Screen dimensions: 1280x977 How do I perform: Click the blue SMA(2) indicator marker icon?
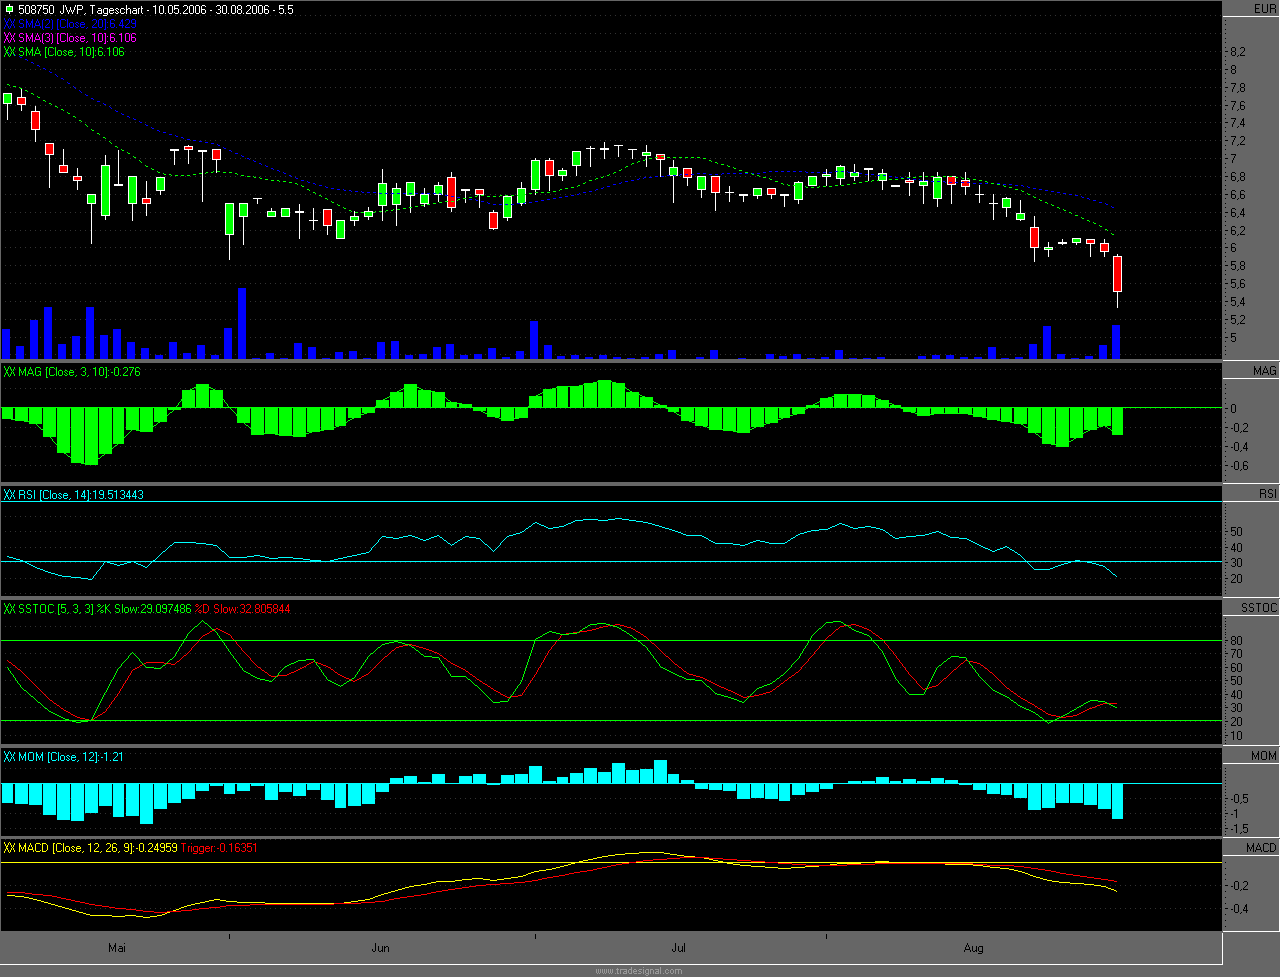click(x=9, y=23)
